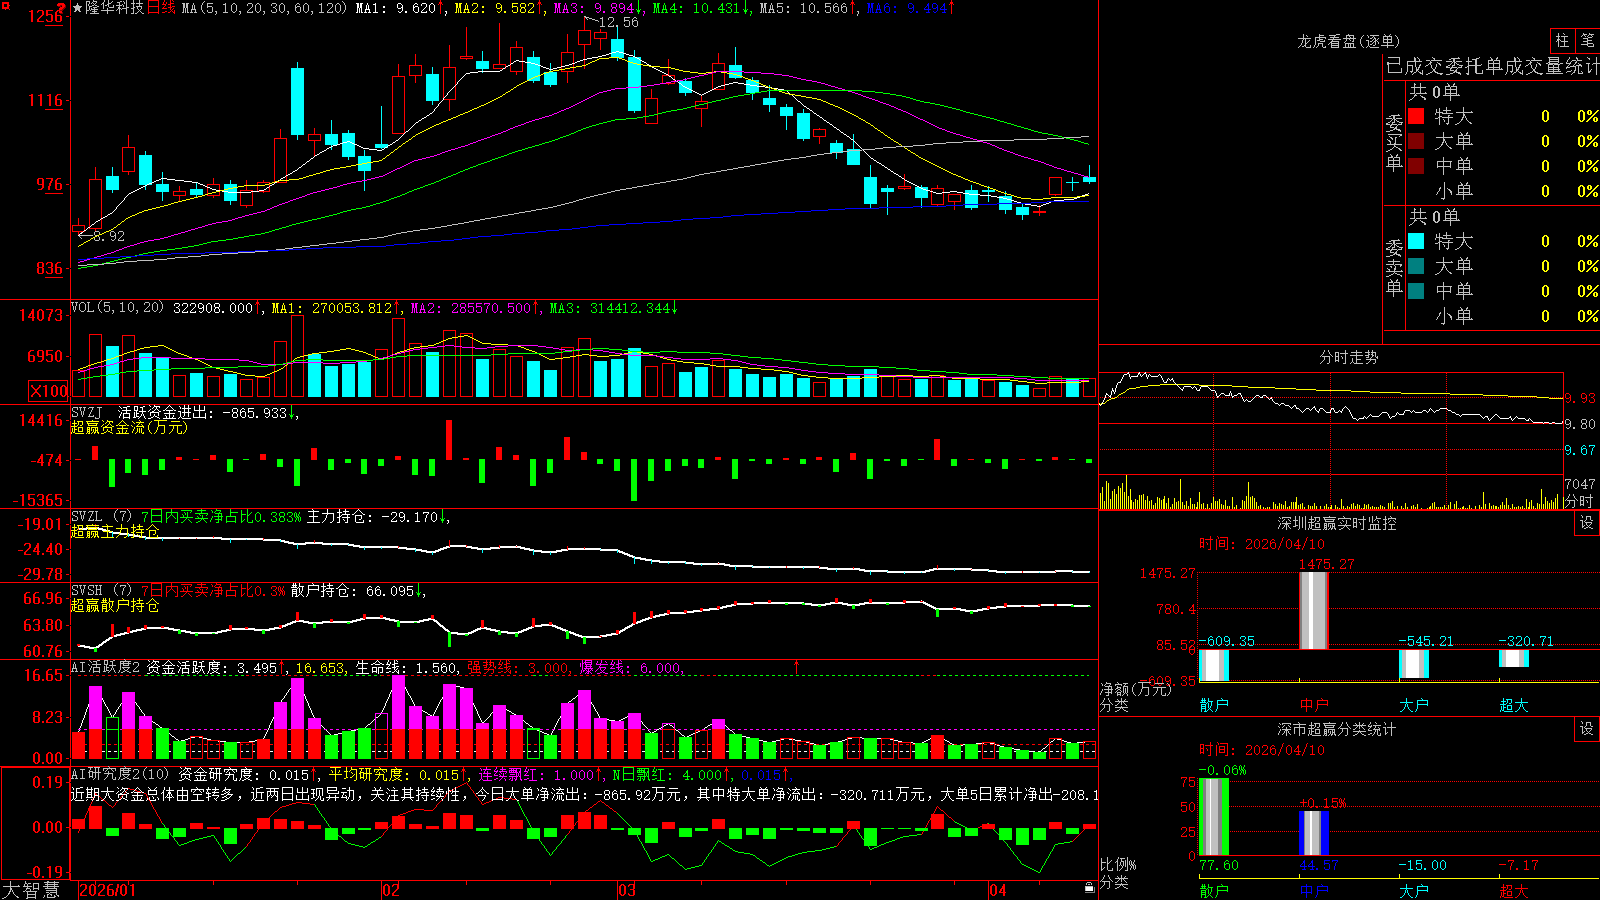Click the 12.56 high price label

point(618,22)
